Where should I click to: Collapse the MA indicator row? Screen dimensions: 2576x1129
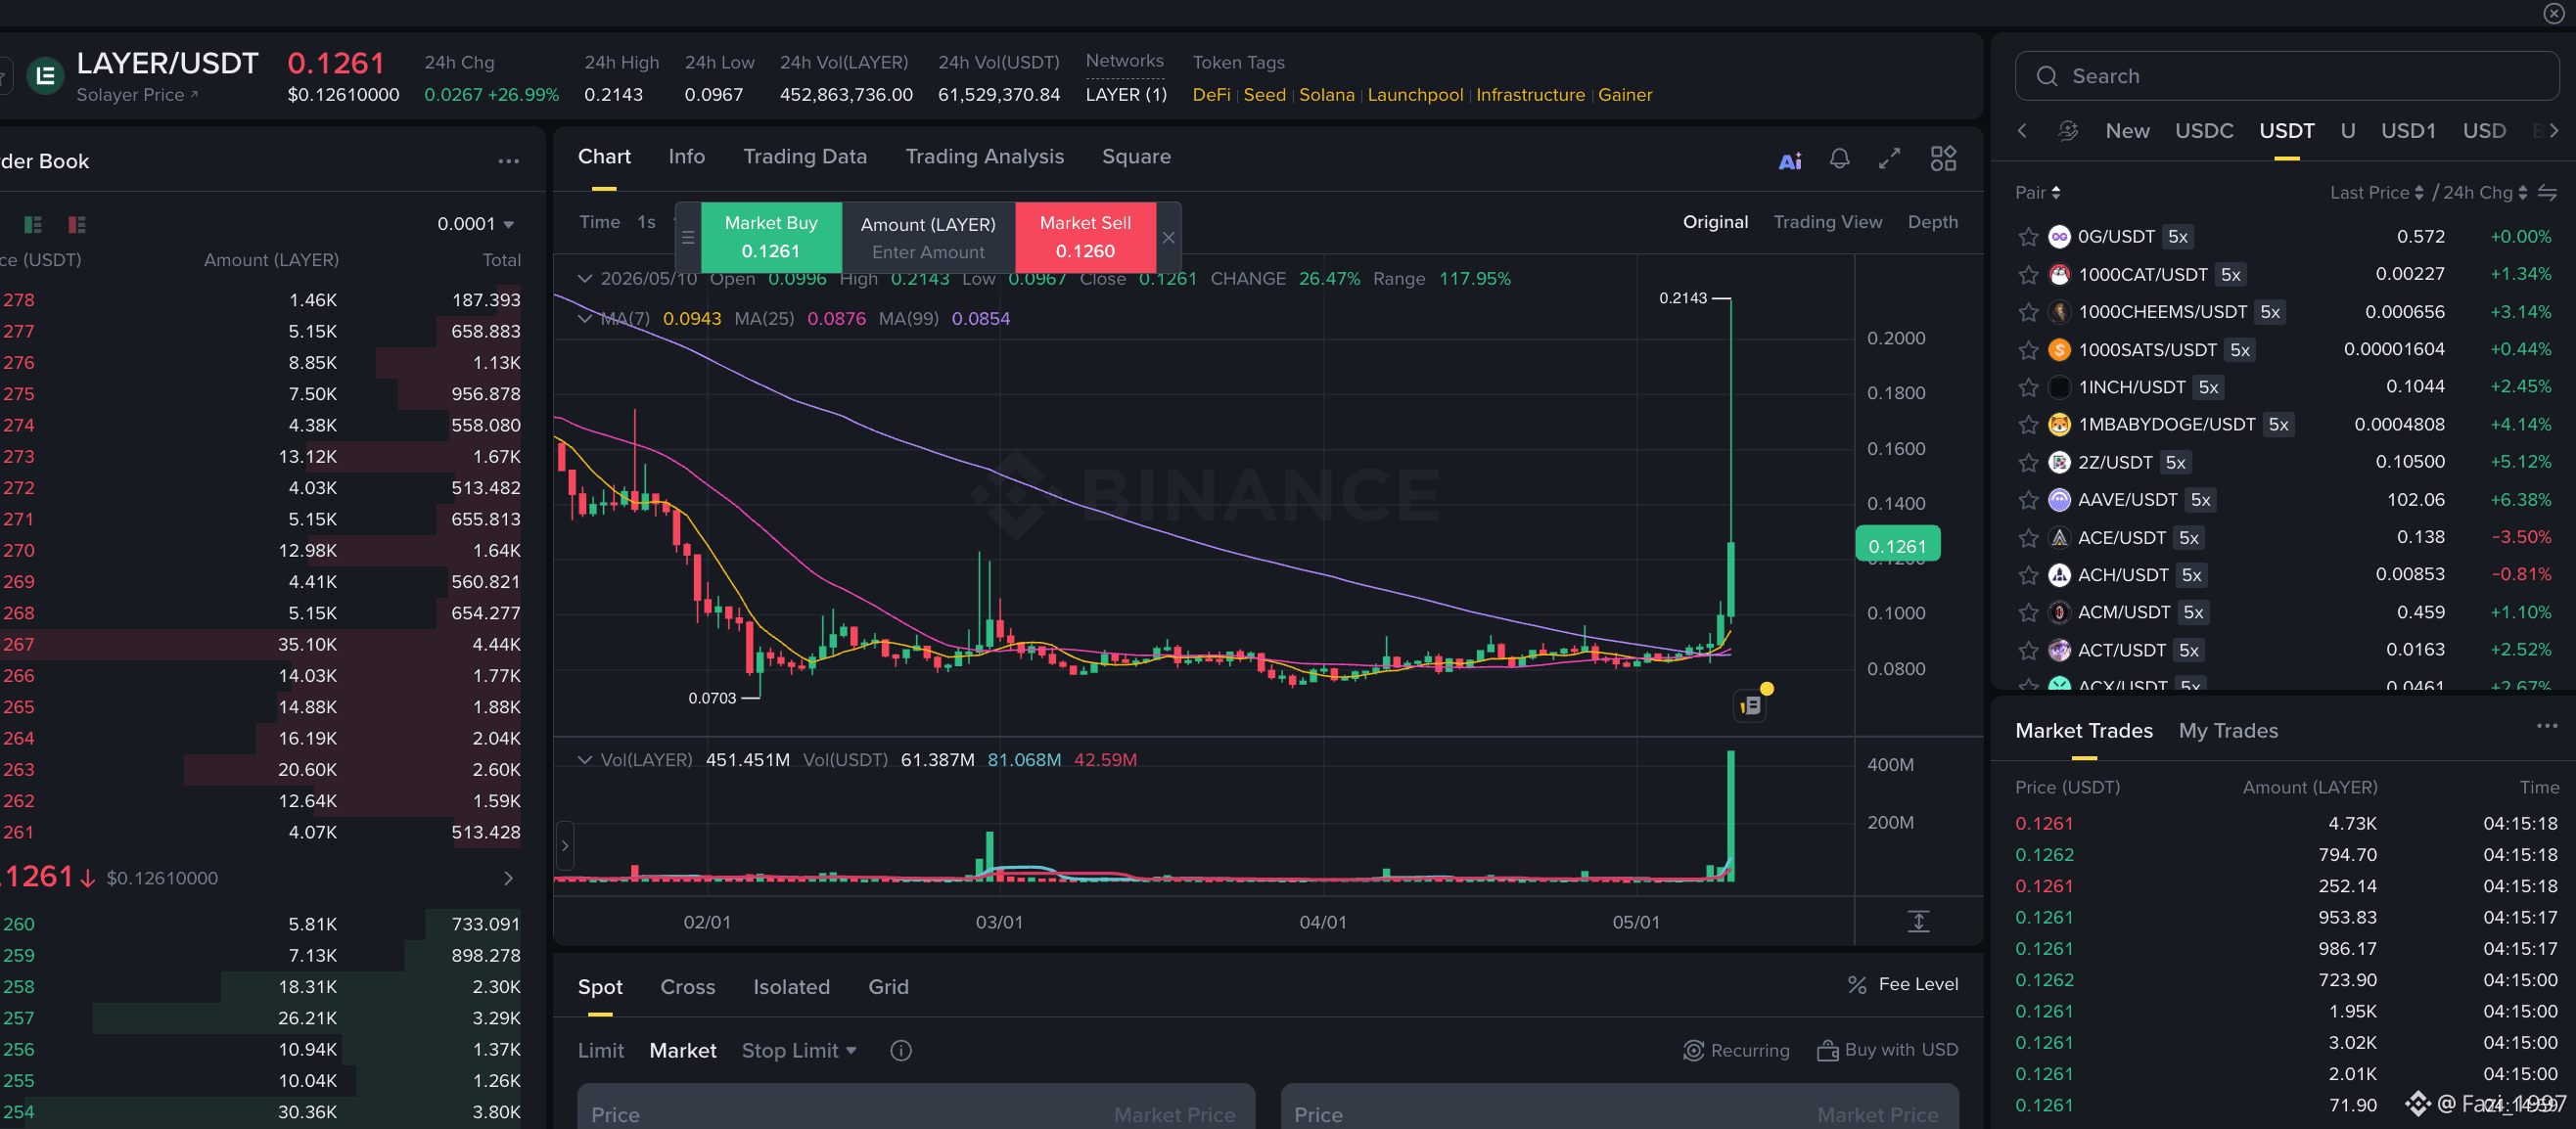(585, 319)
